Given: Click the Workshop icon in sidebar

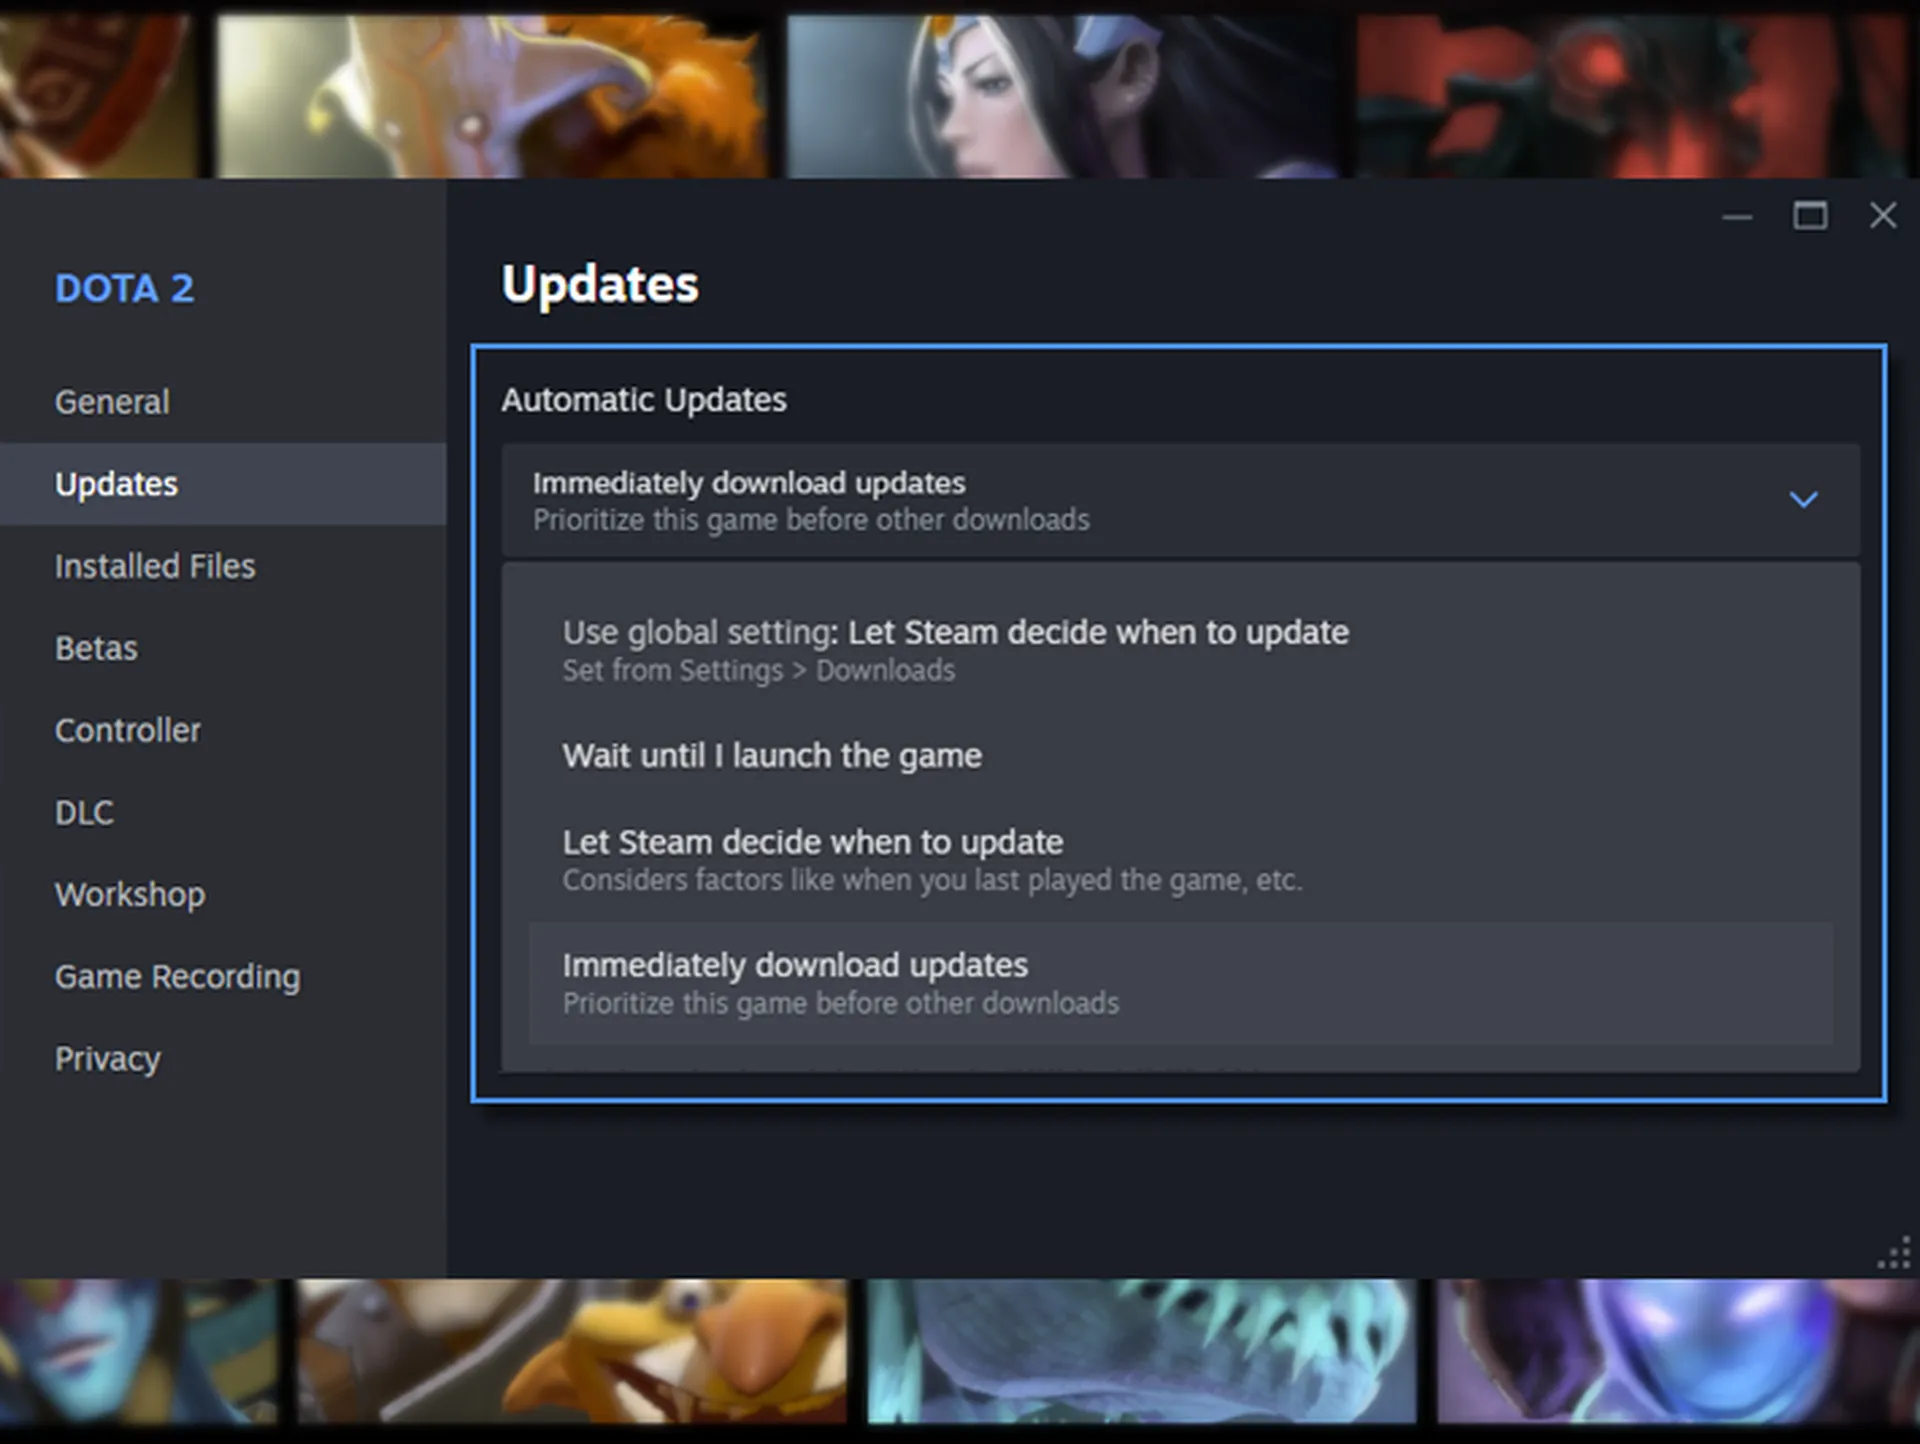Looking at the screenshot, I should (x=129, y=893).
